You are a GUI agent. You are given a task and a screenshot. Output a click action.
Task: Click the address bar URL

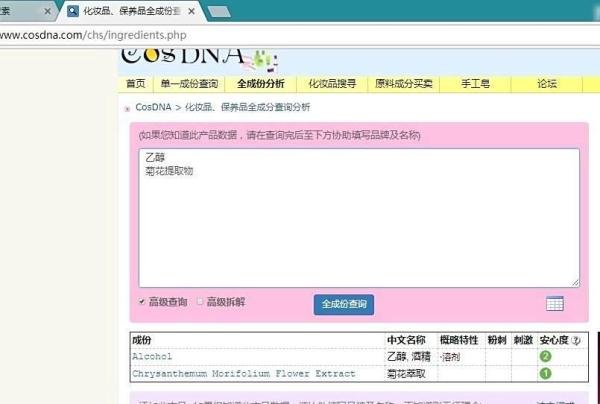(93, 35)
